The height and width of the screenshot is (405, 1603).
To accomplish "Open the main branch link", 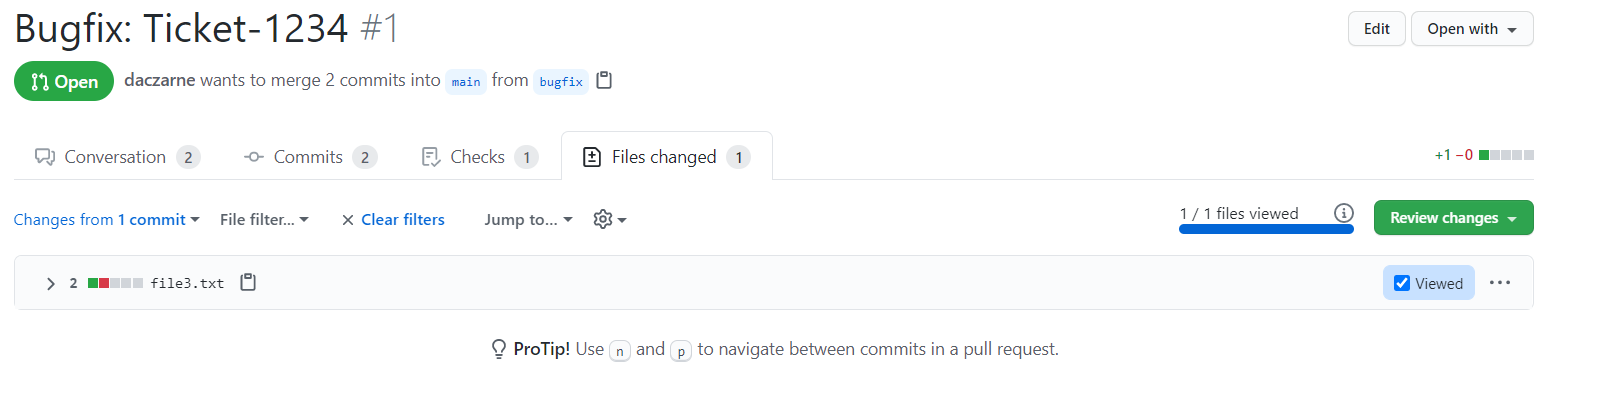I will [466, 82].
